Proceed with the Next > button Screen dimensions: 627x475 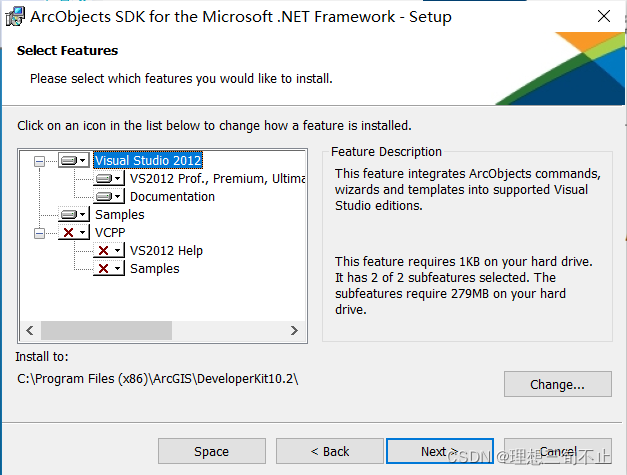pos(440,451)
